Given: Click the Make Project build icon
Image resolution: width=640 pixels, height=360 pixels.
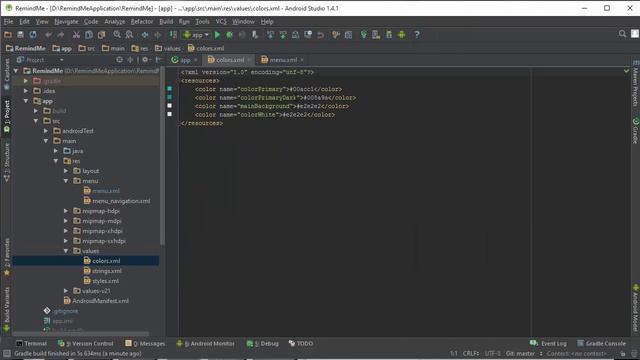Looking at the screenshot, I should [173, 35].
